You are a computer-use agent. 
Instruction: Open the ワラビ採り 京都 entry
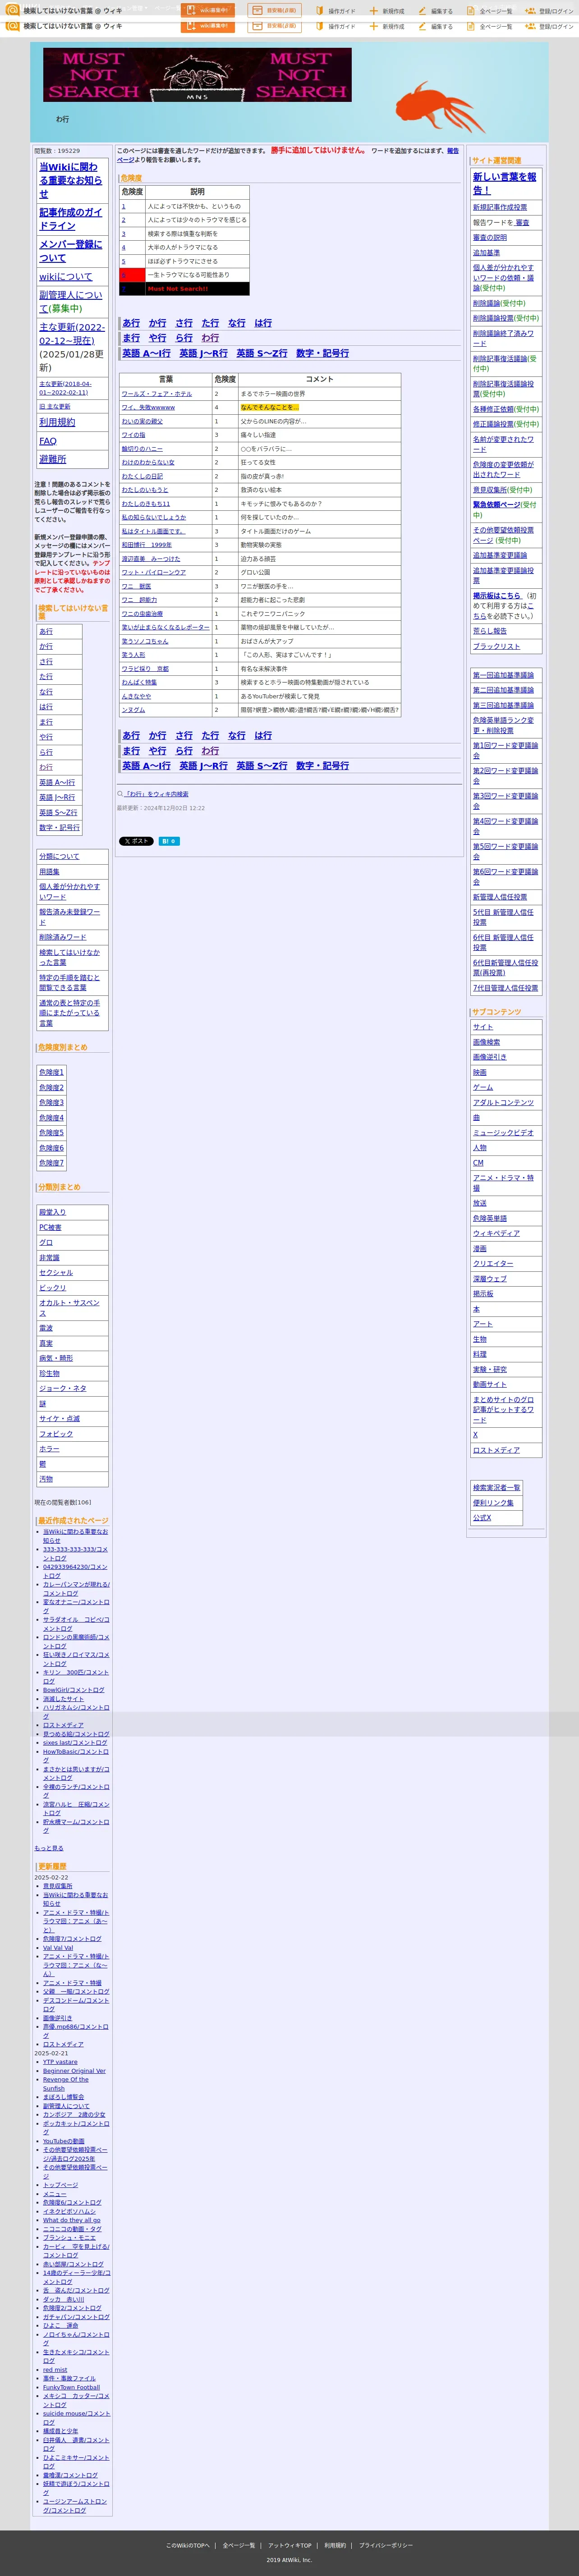(x=145, y=669)
